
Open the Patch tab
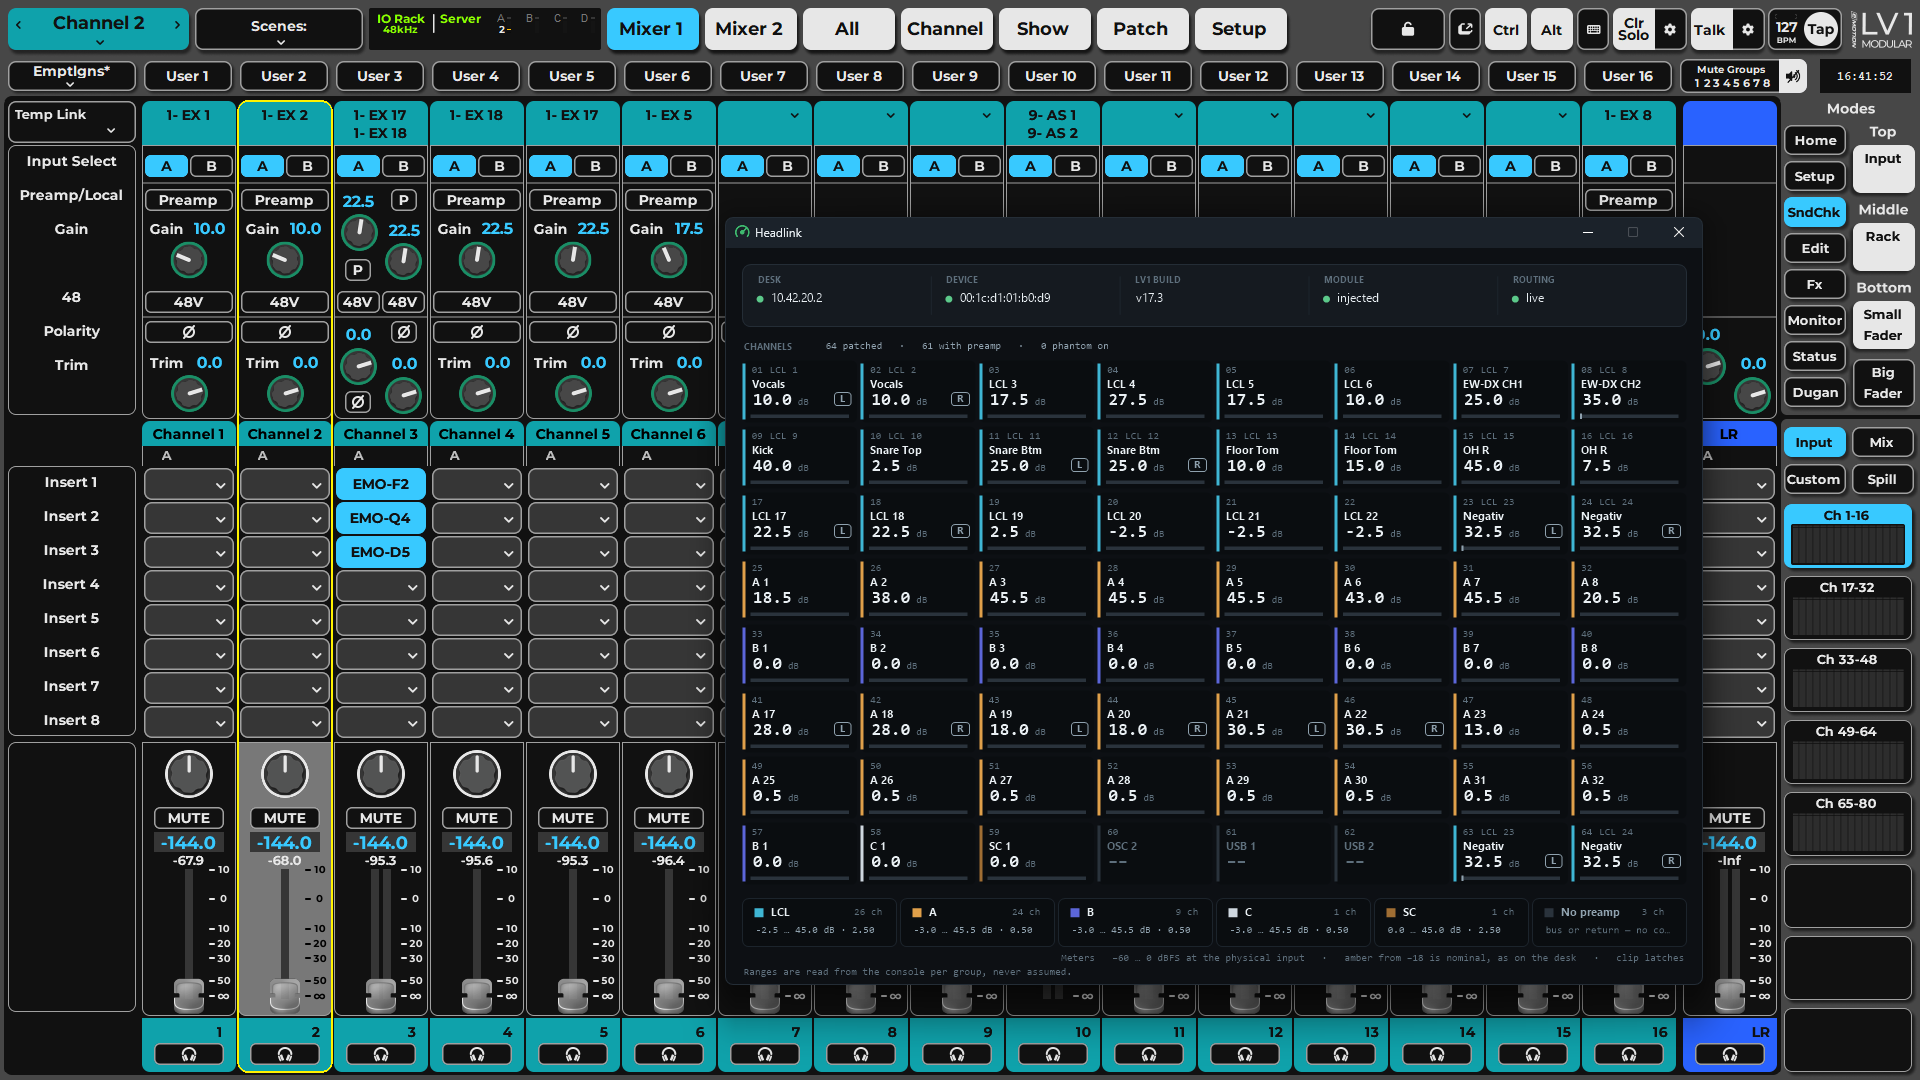1141,29
